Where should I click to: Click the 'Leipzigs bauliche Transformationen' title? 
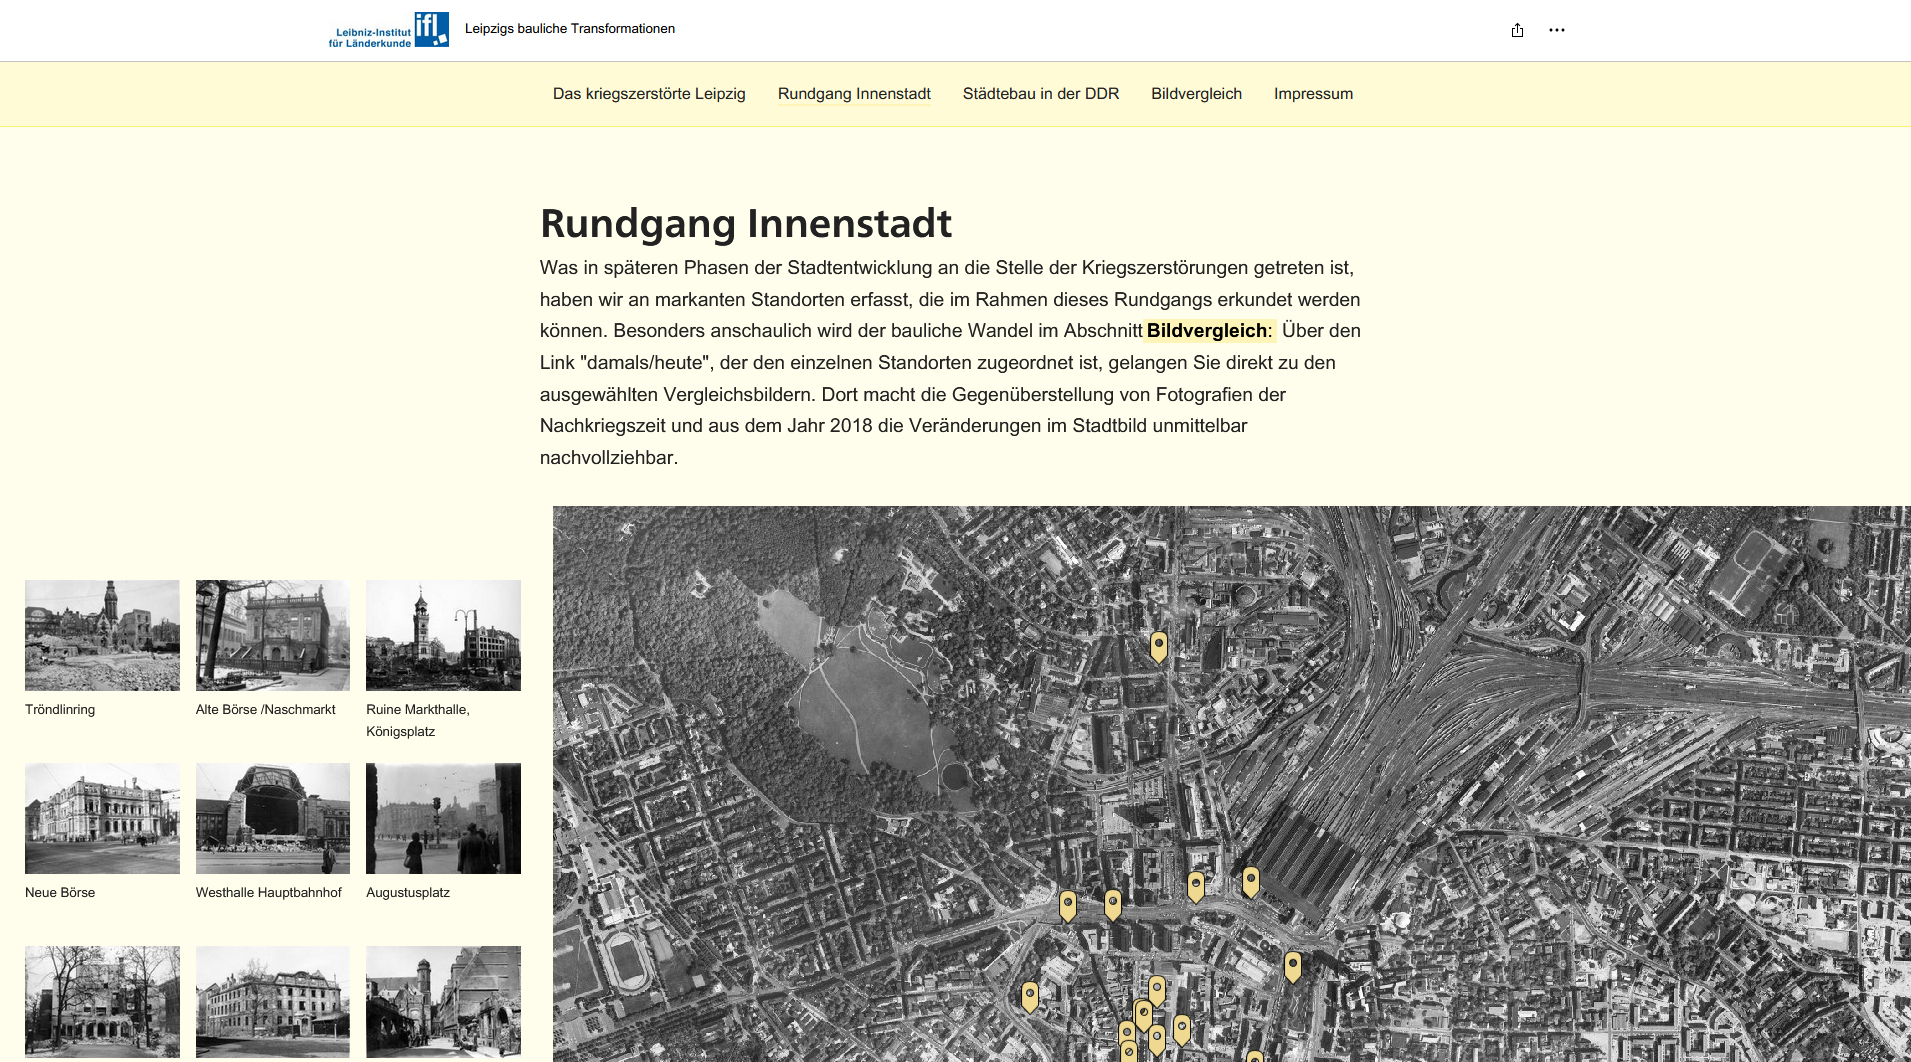click(x=570, y=29)
